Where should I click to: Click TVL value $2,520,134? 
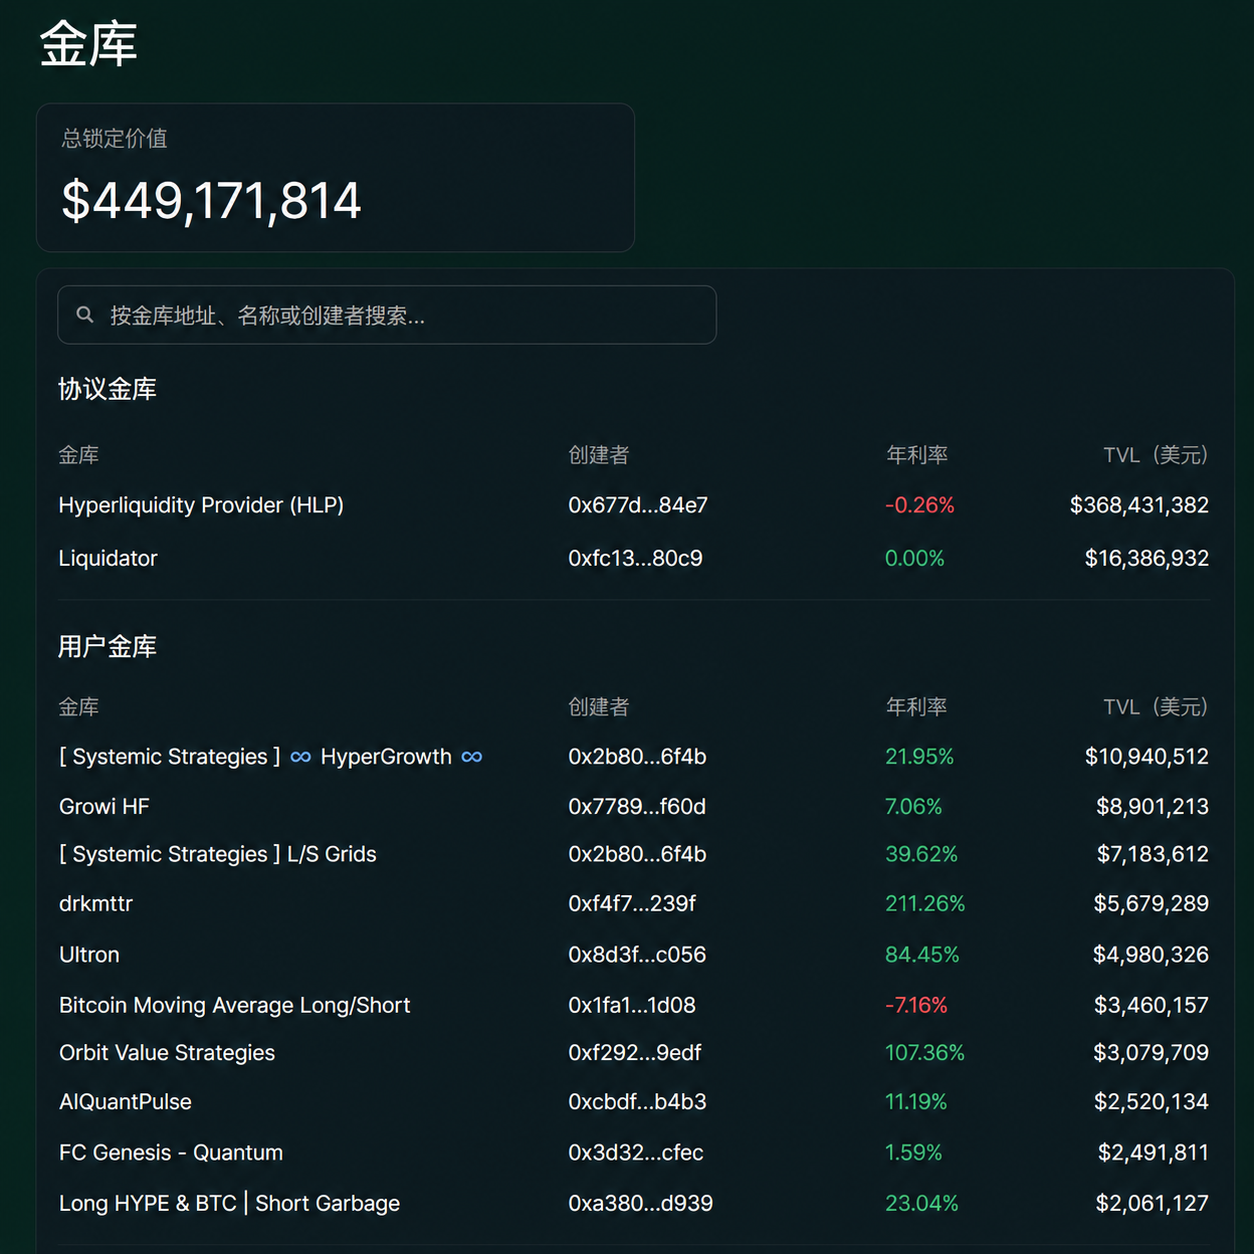[x=1151, y=1101]
